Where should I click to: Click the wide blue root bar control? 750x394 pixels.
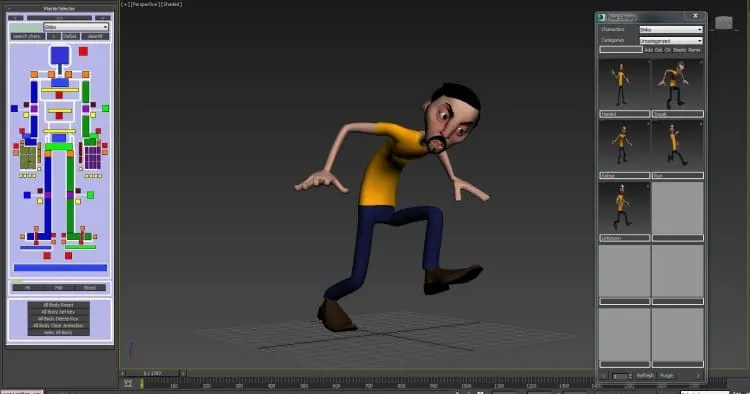pos(60,268)
